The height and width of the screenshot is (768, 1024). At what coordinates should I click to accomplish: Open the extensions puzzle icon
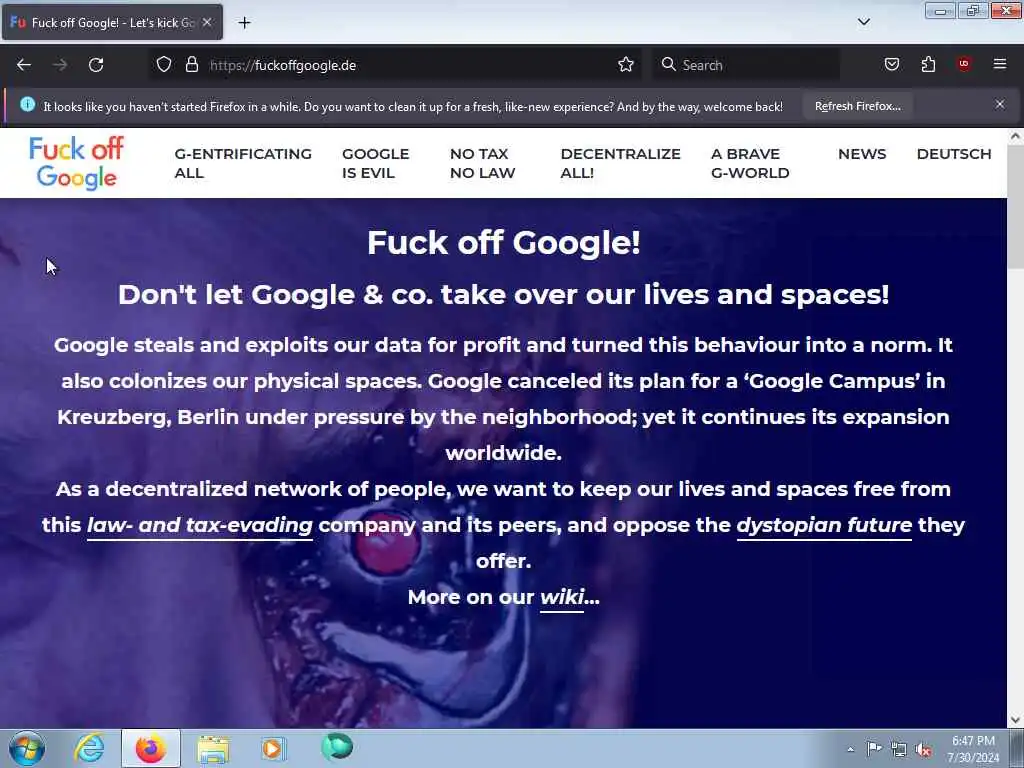(928, 64)
